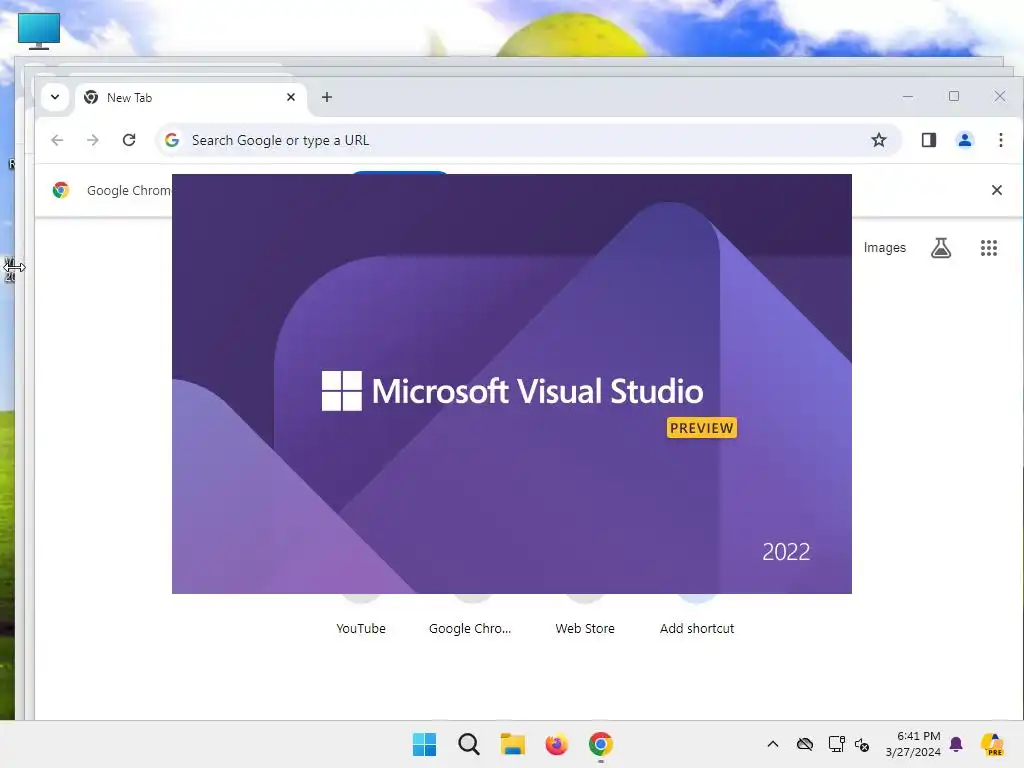Open clock showing 6:41 PM
Screen dimensions: 1024x768
pos(913,744)
